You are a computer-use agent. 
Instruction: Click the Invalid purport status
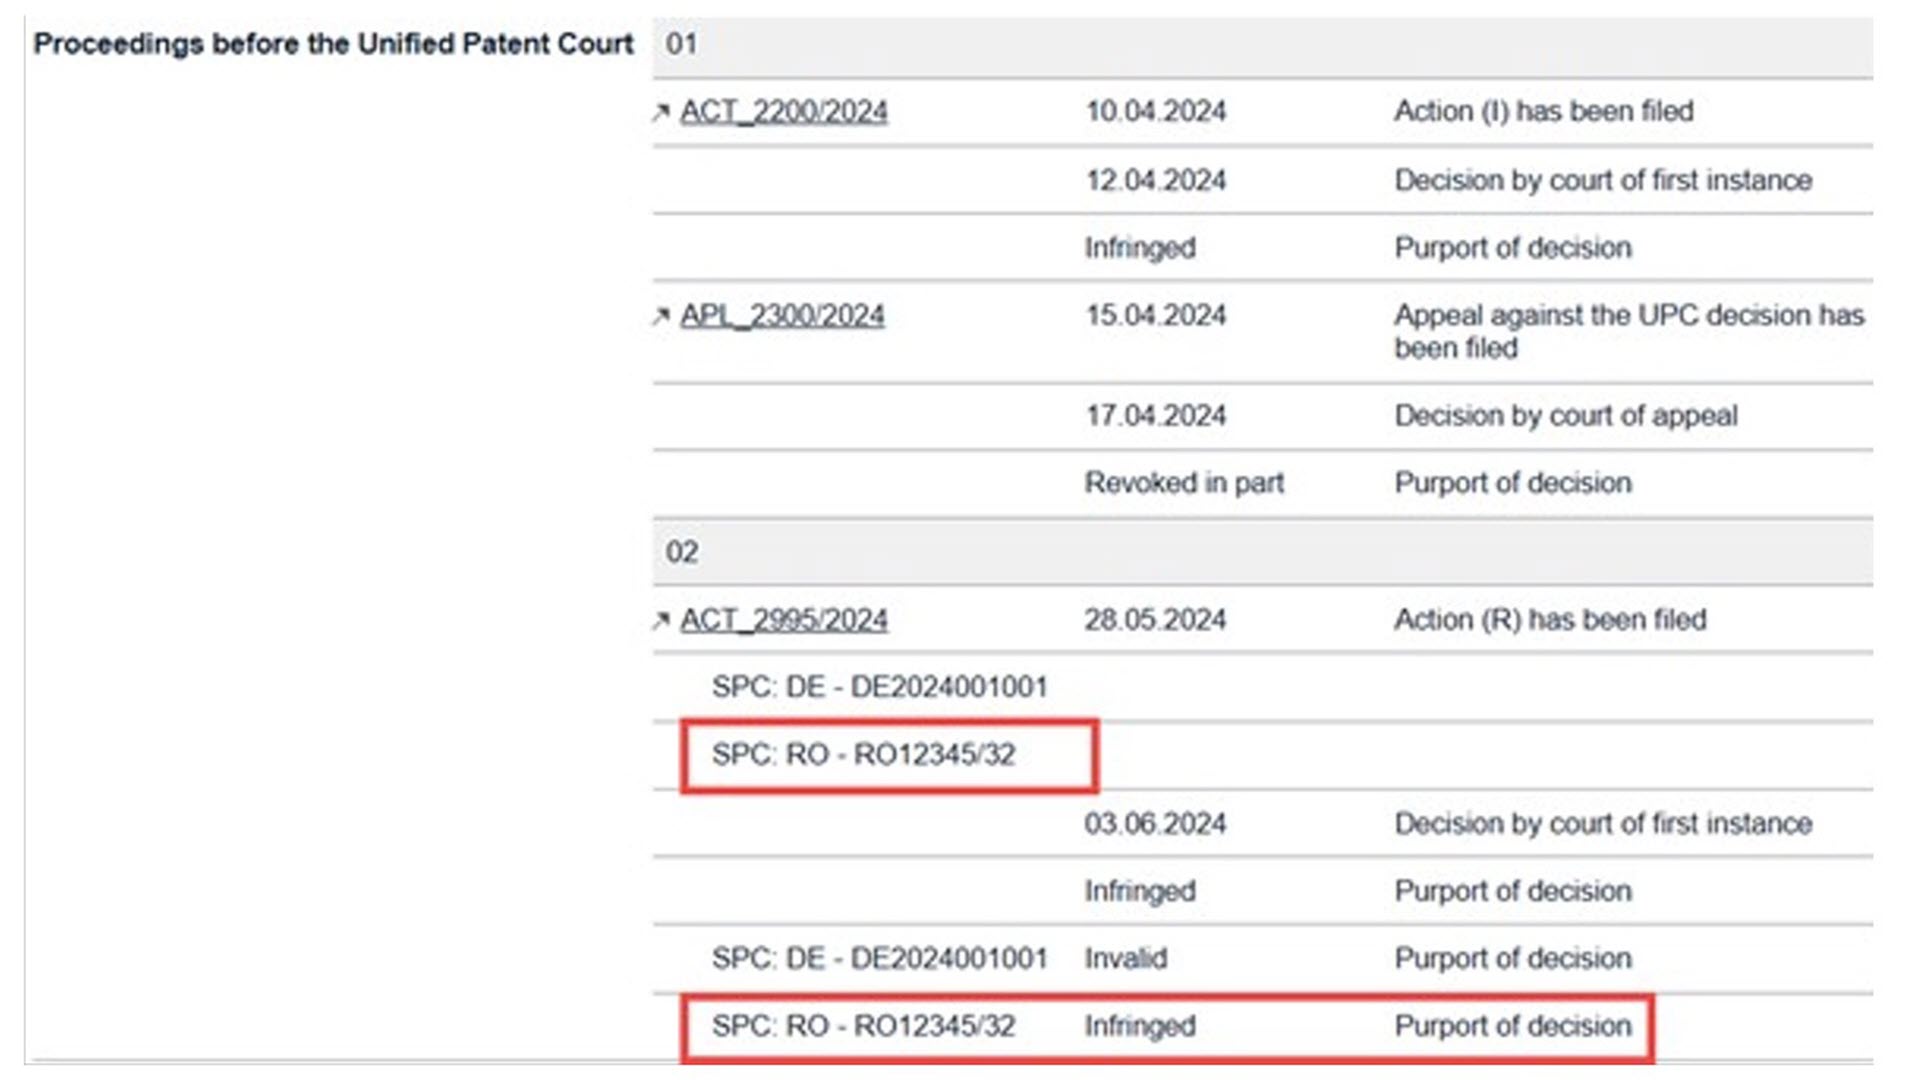tap(1125, 959)
